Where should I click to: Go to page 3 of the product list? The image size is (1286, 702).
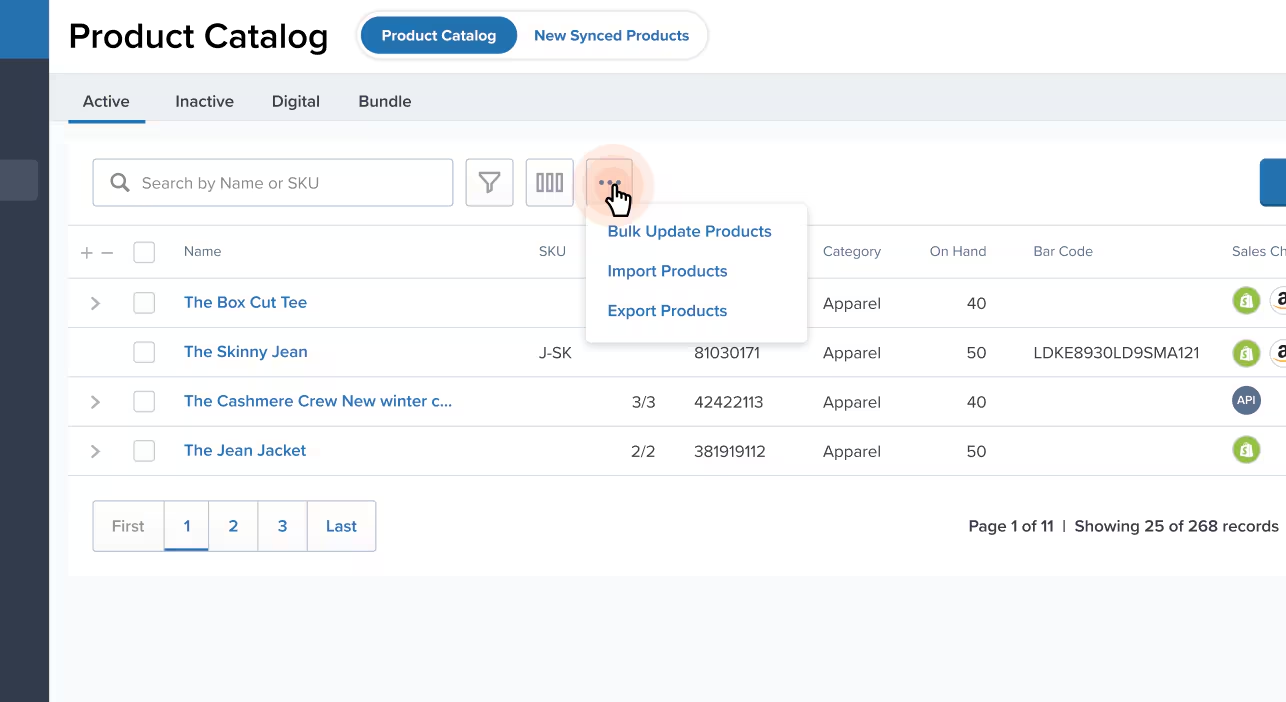(x=282, y=526)
